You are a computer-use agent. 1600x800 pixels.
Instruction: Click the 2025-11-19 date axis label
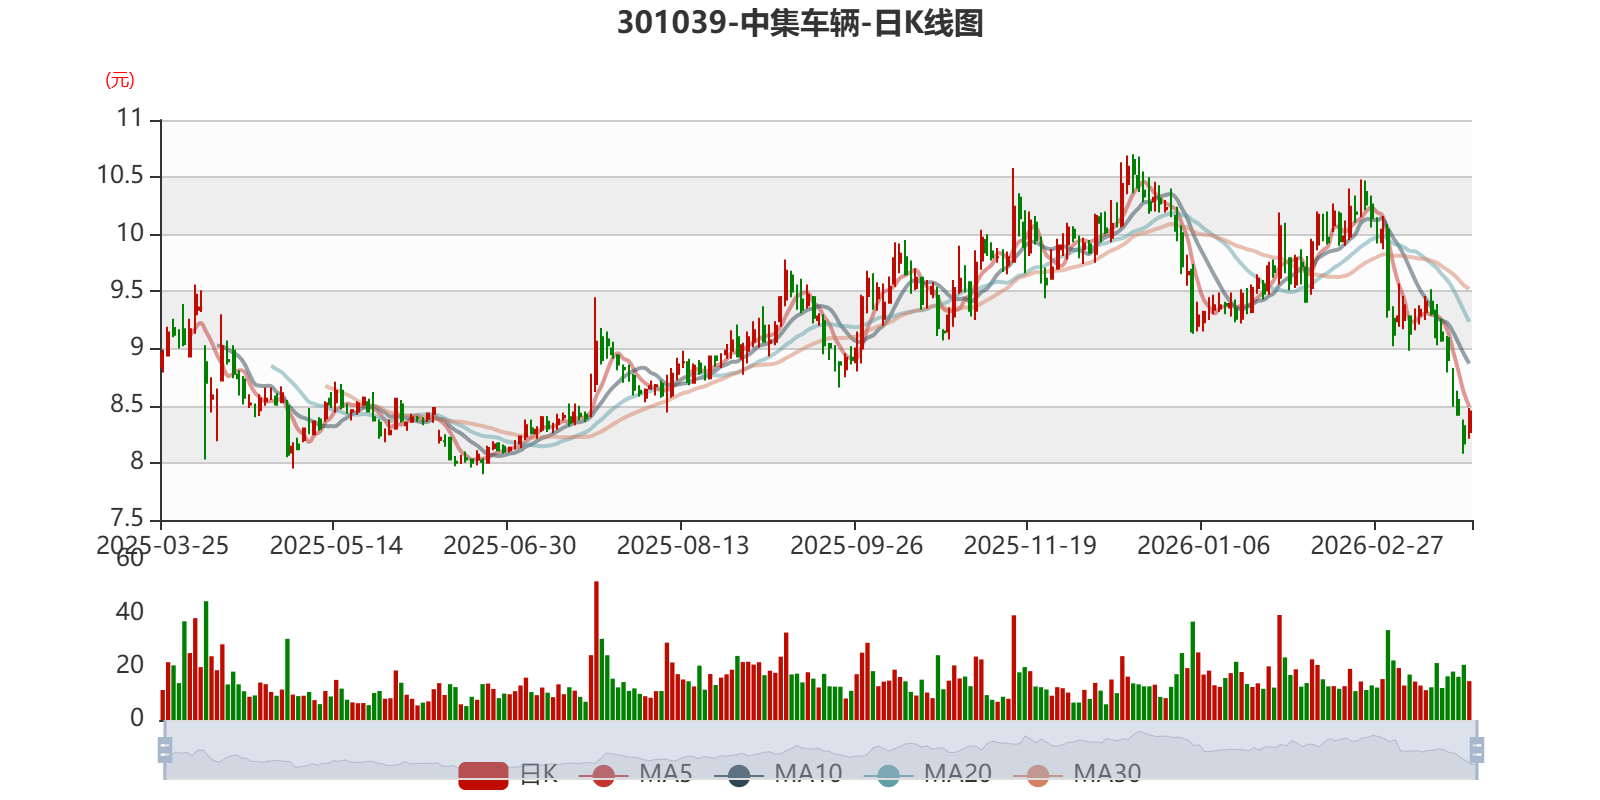1030,546
